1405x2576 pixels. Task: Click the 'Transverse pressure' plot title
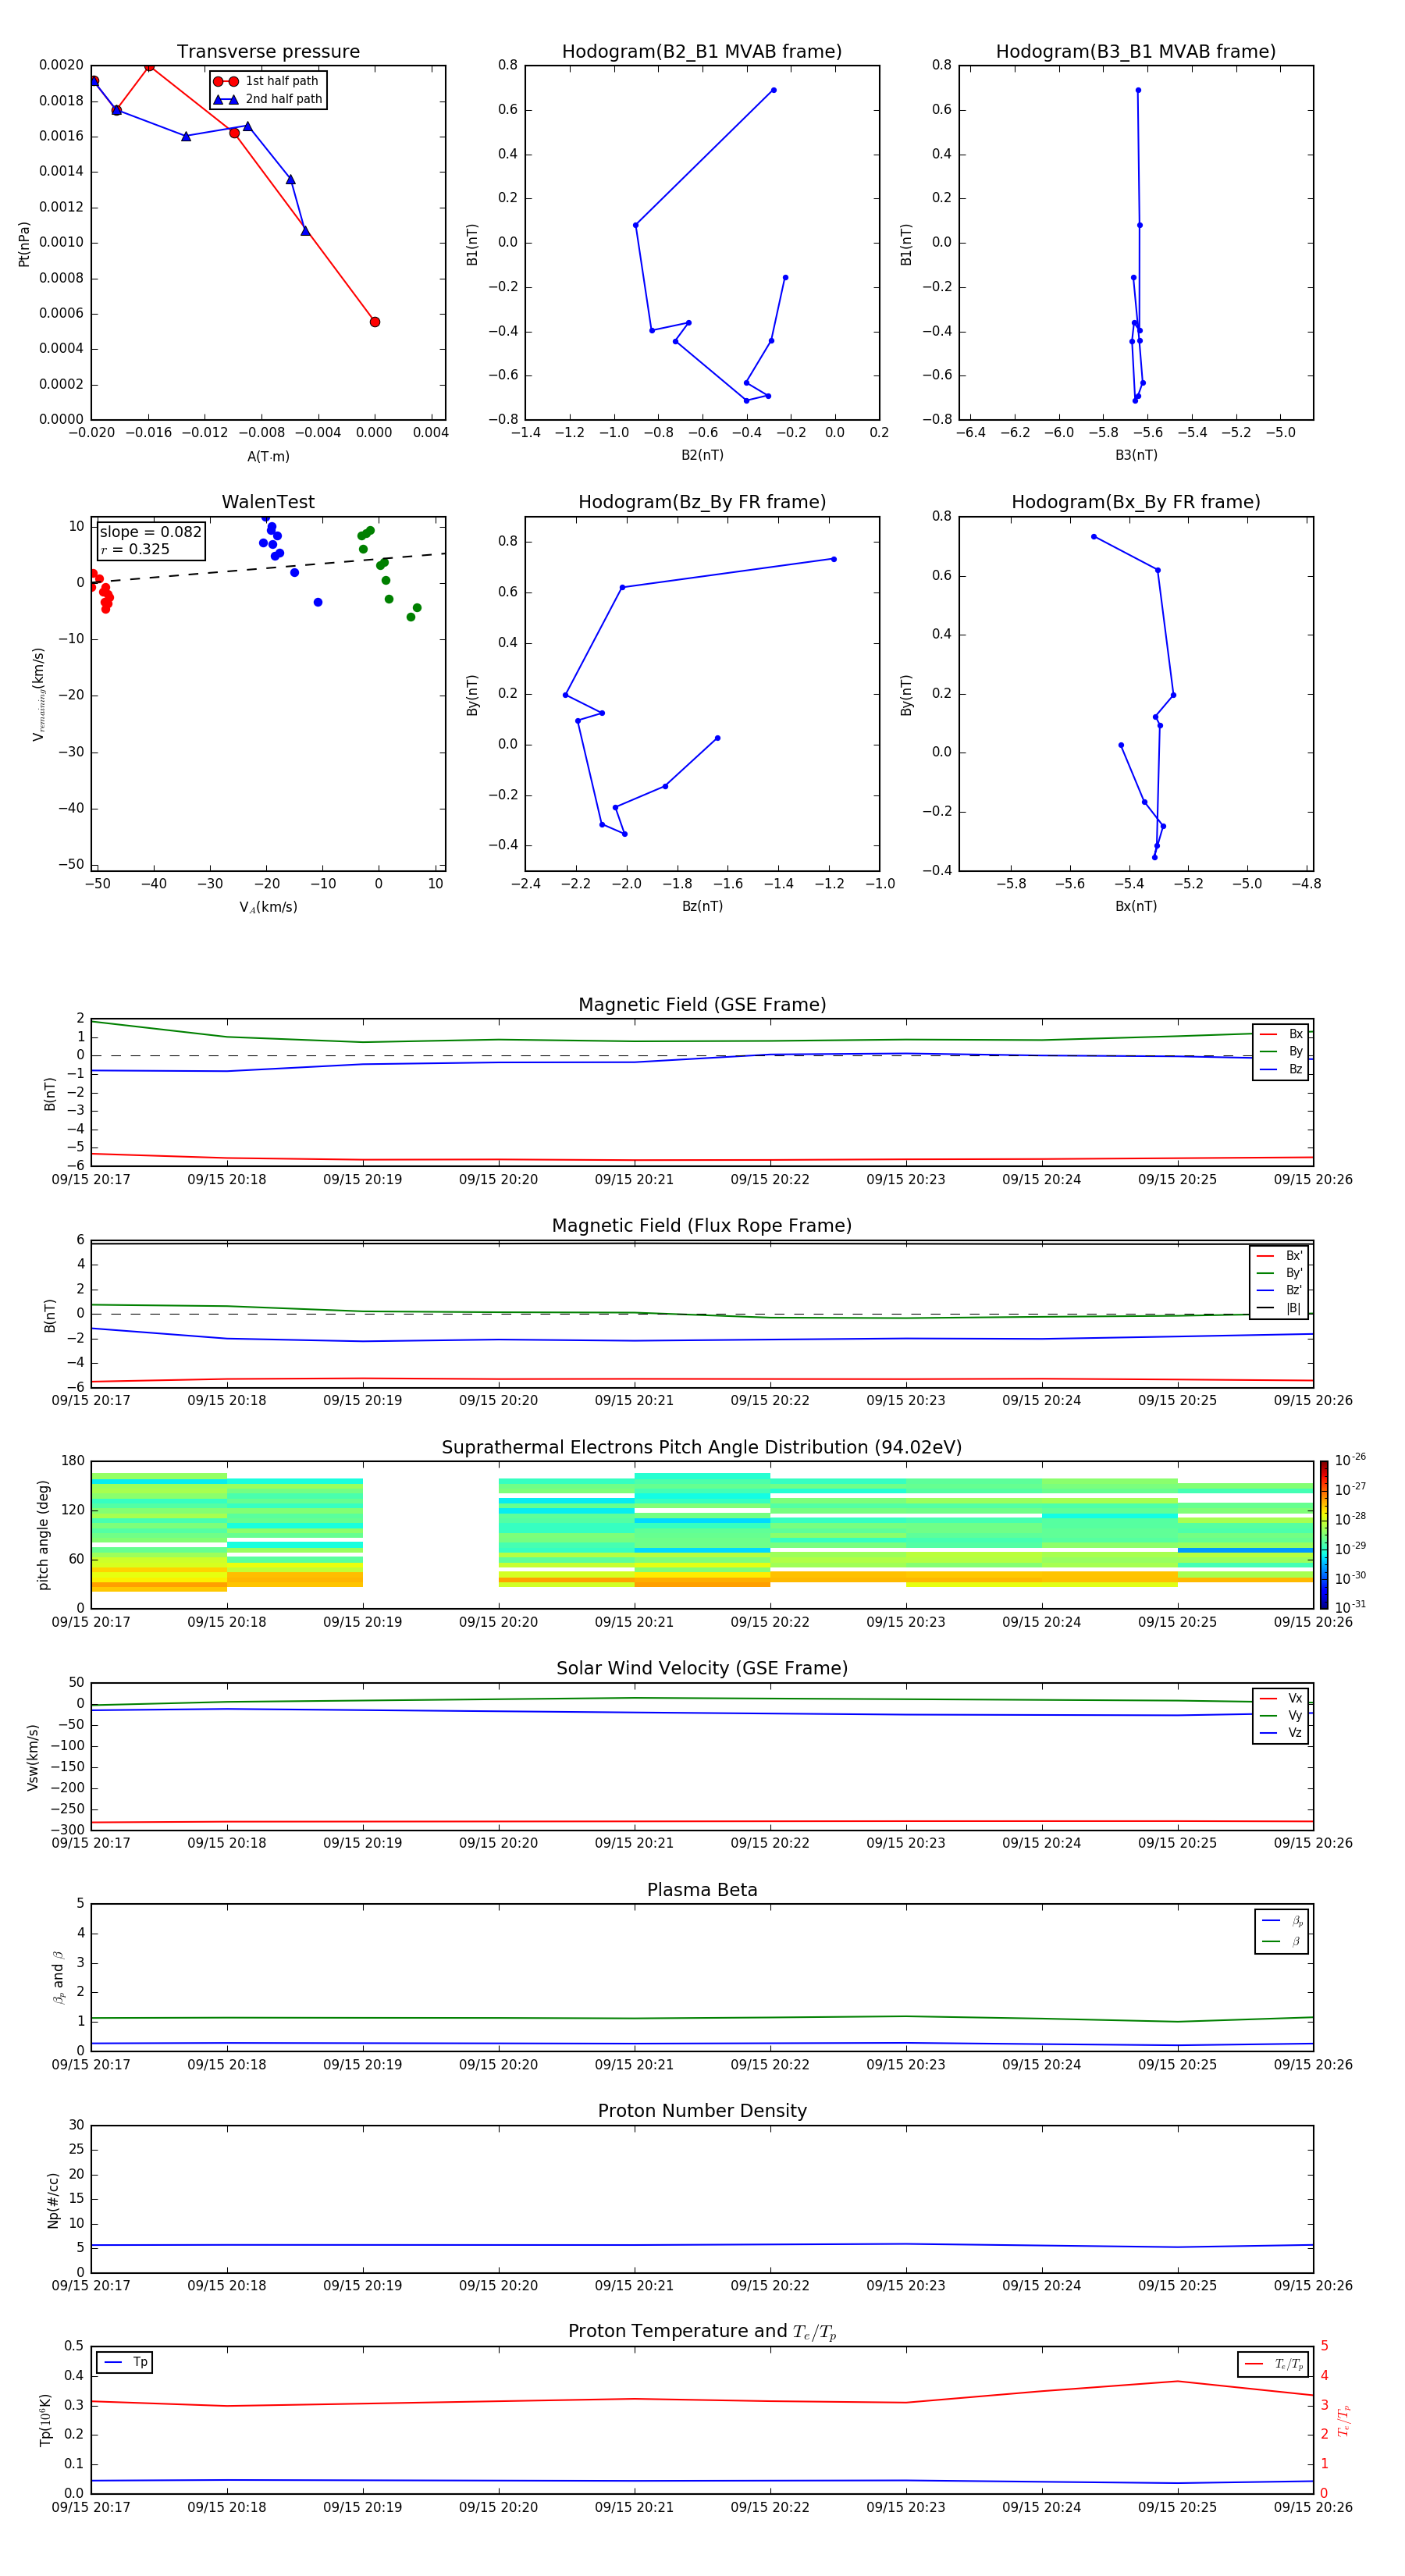(268, 52)
